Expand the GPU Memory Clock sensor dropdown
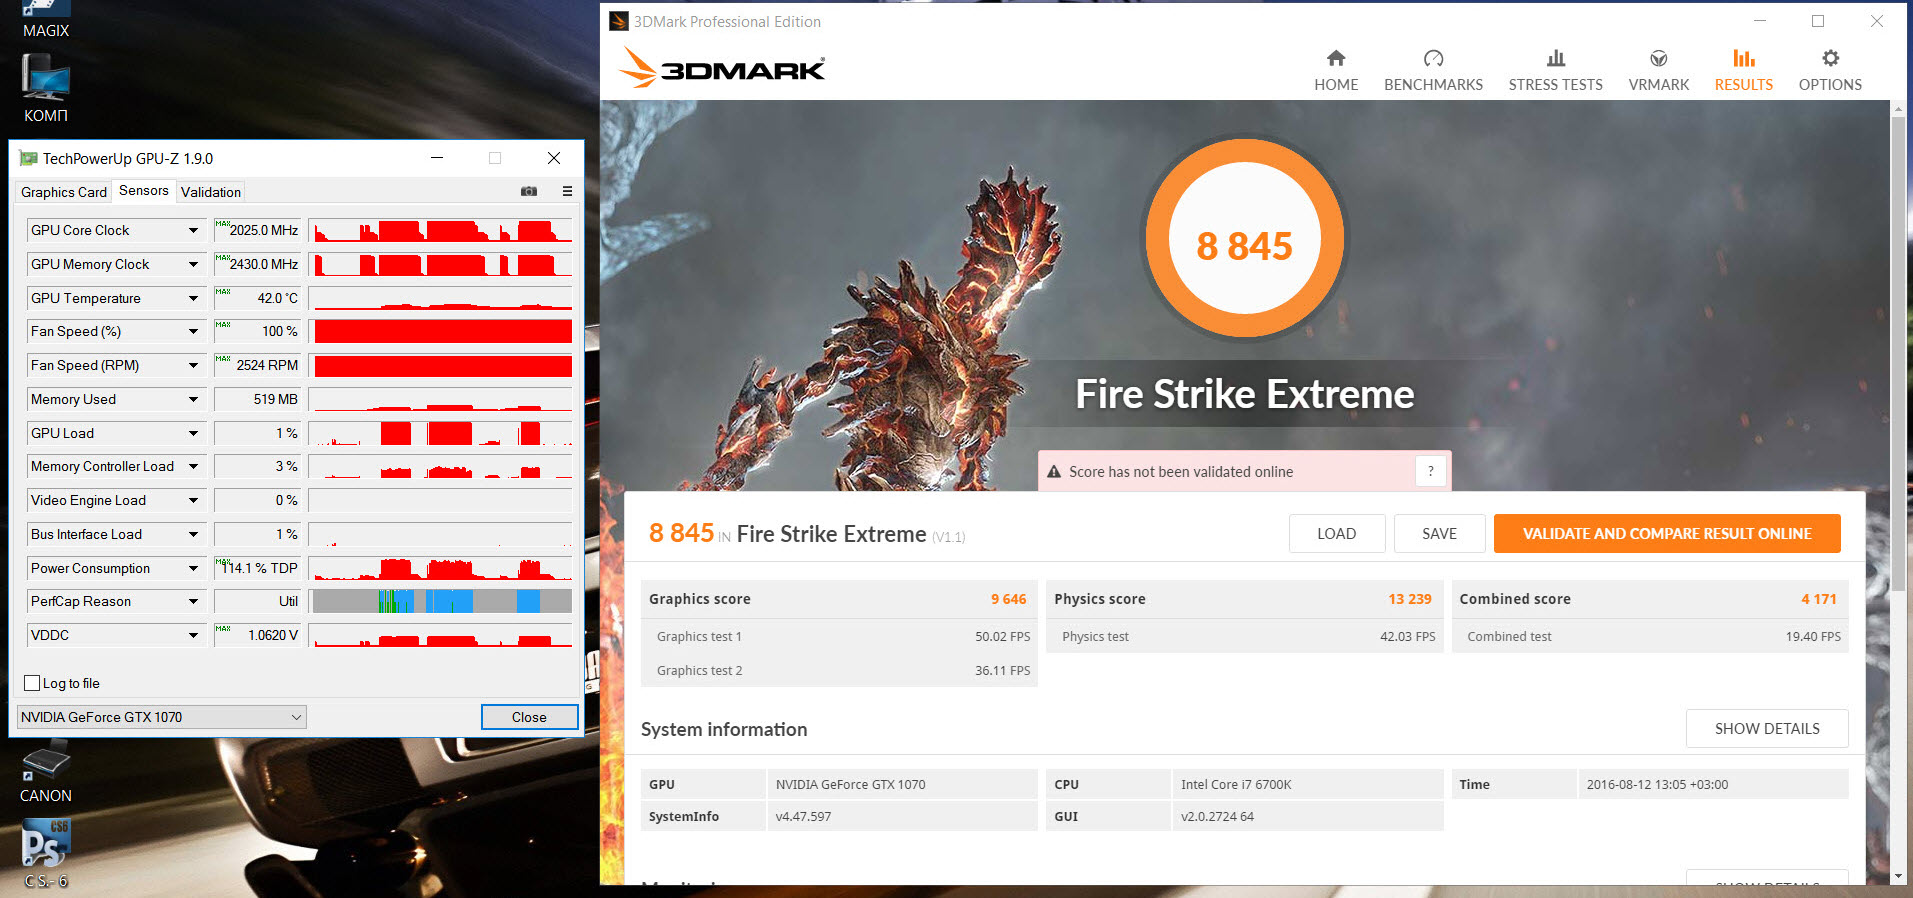This screenshot has width=1913, height=898. pos(193,265)
